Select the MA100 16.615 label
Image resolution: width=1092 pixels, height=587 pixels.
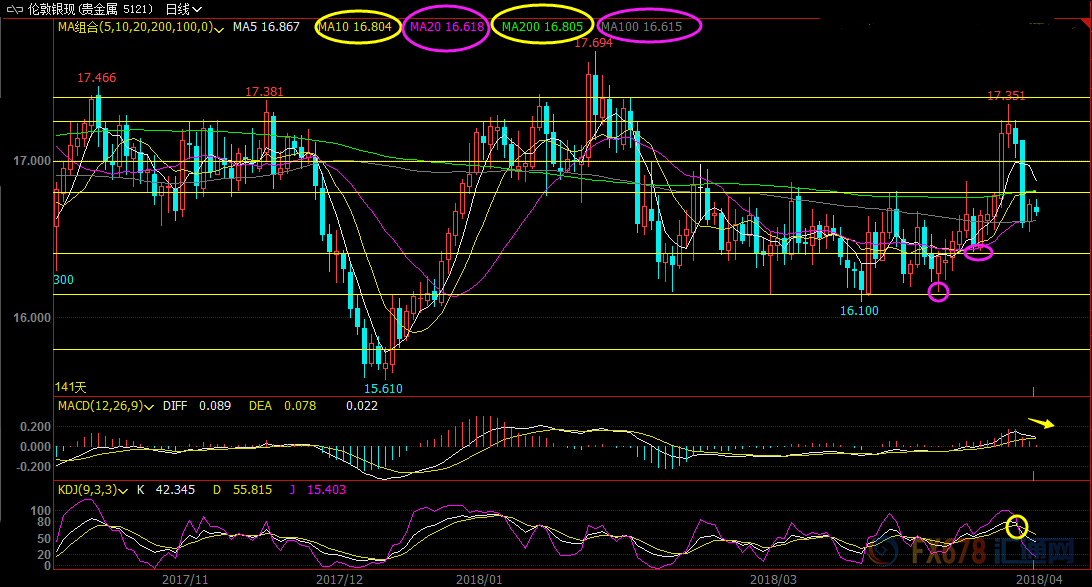pyautogui.click(x=641, y=27)
